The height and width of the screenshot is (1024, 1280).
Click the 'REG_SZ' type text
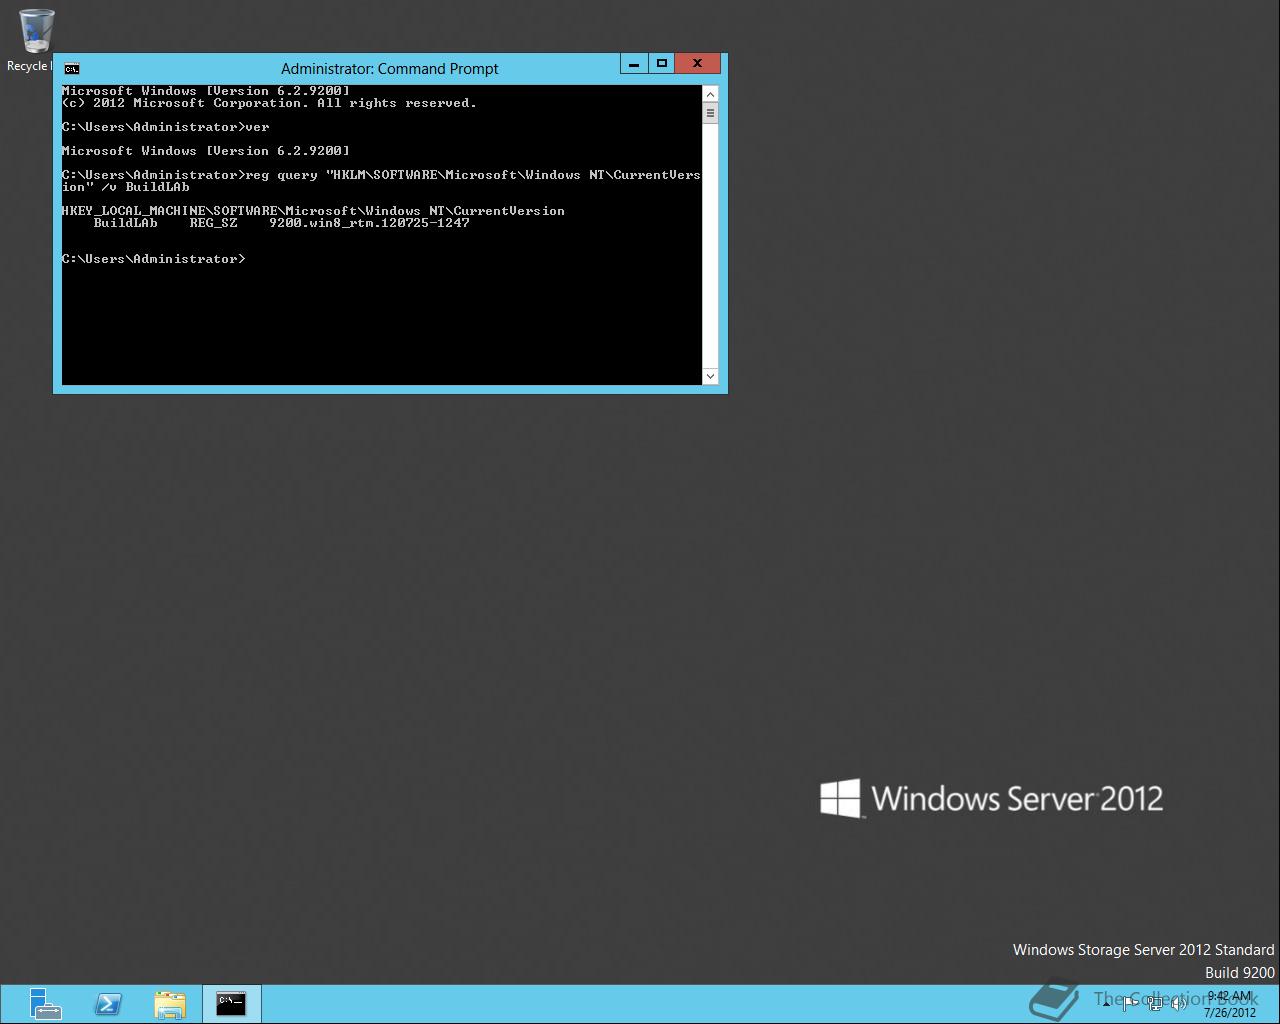(214, 223)
